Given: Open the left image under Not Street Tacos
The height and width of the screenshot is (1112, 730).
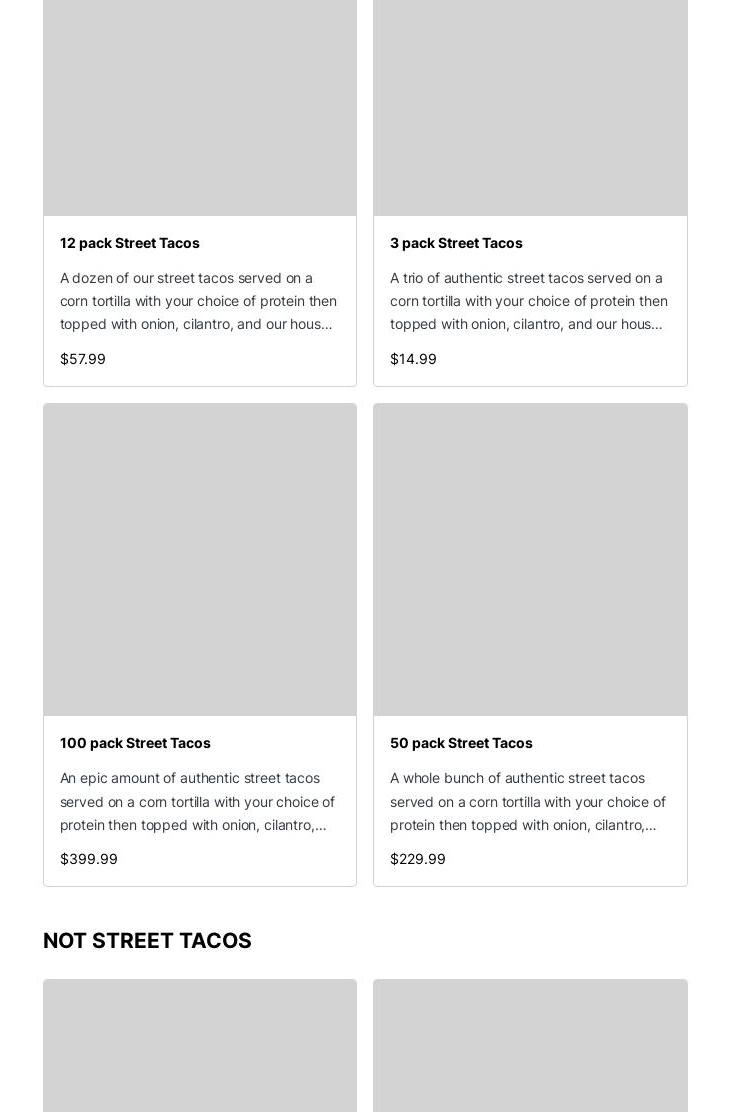Looking at the screenshot, I should [200, 1046].
